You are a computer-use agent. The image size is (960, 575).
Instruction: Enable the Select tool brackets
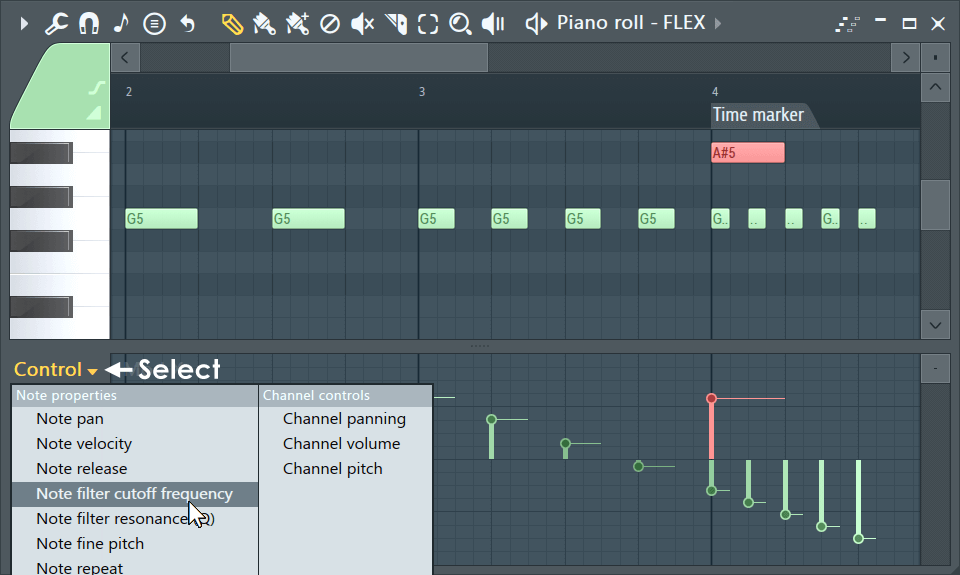click(x=428, y=24)
